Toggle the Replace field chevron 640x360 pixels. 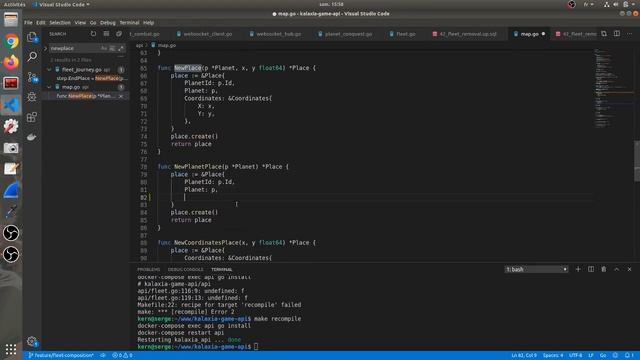45,48
